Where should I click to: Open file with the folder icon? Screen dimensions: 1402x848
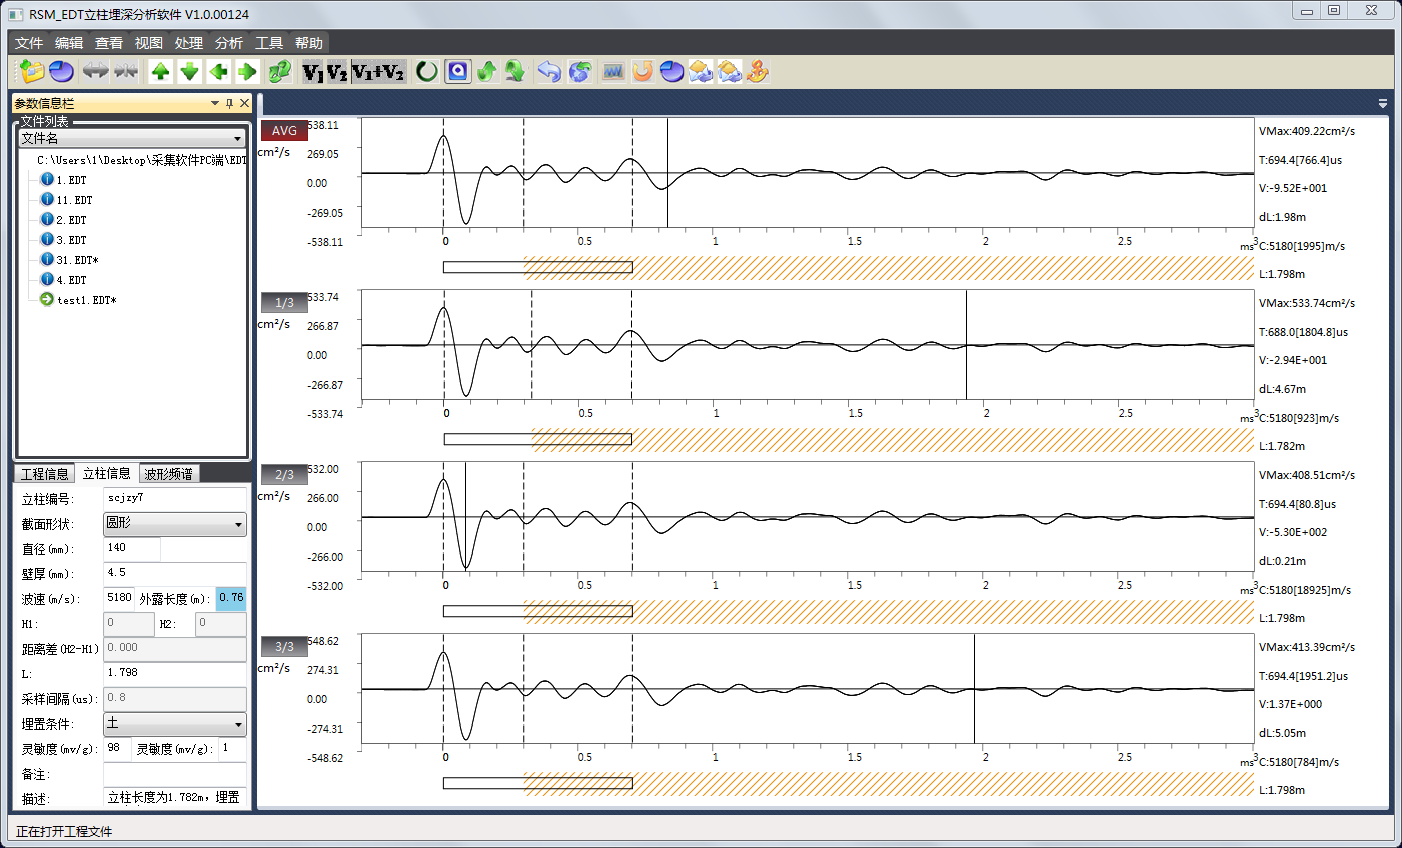32,71
